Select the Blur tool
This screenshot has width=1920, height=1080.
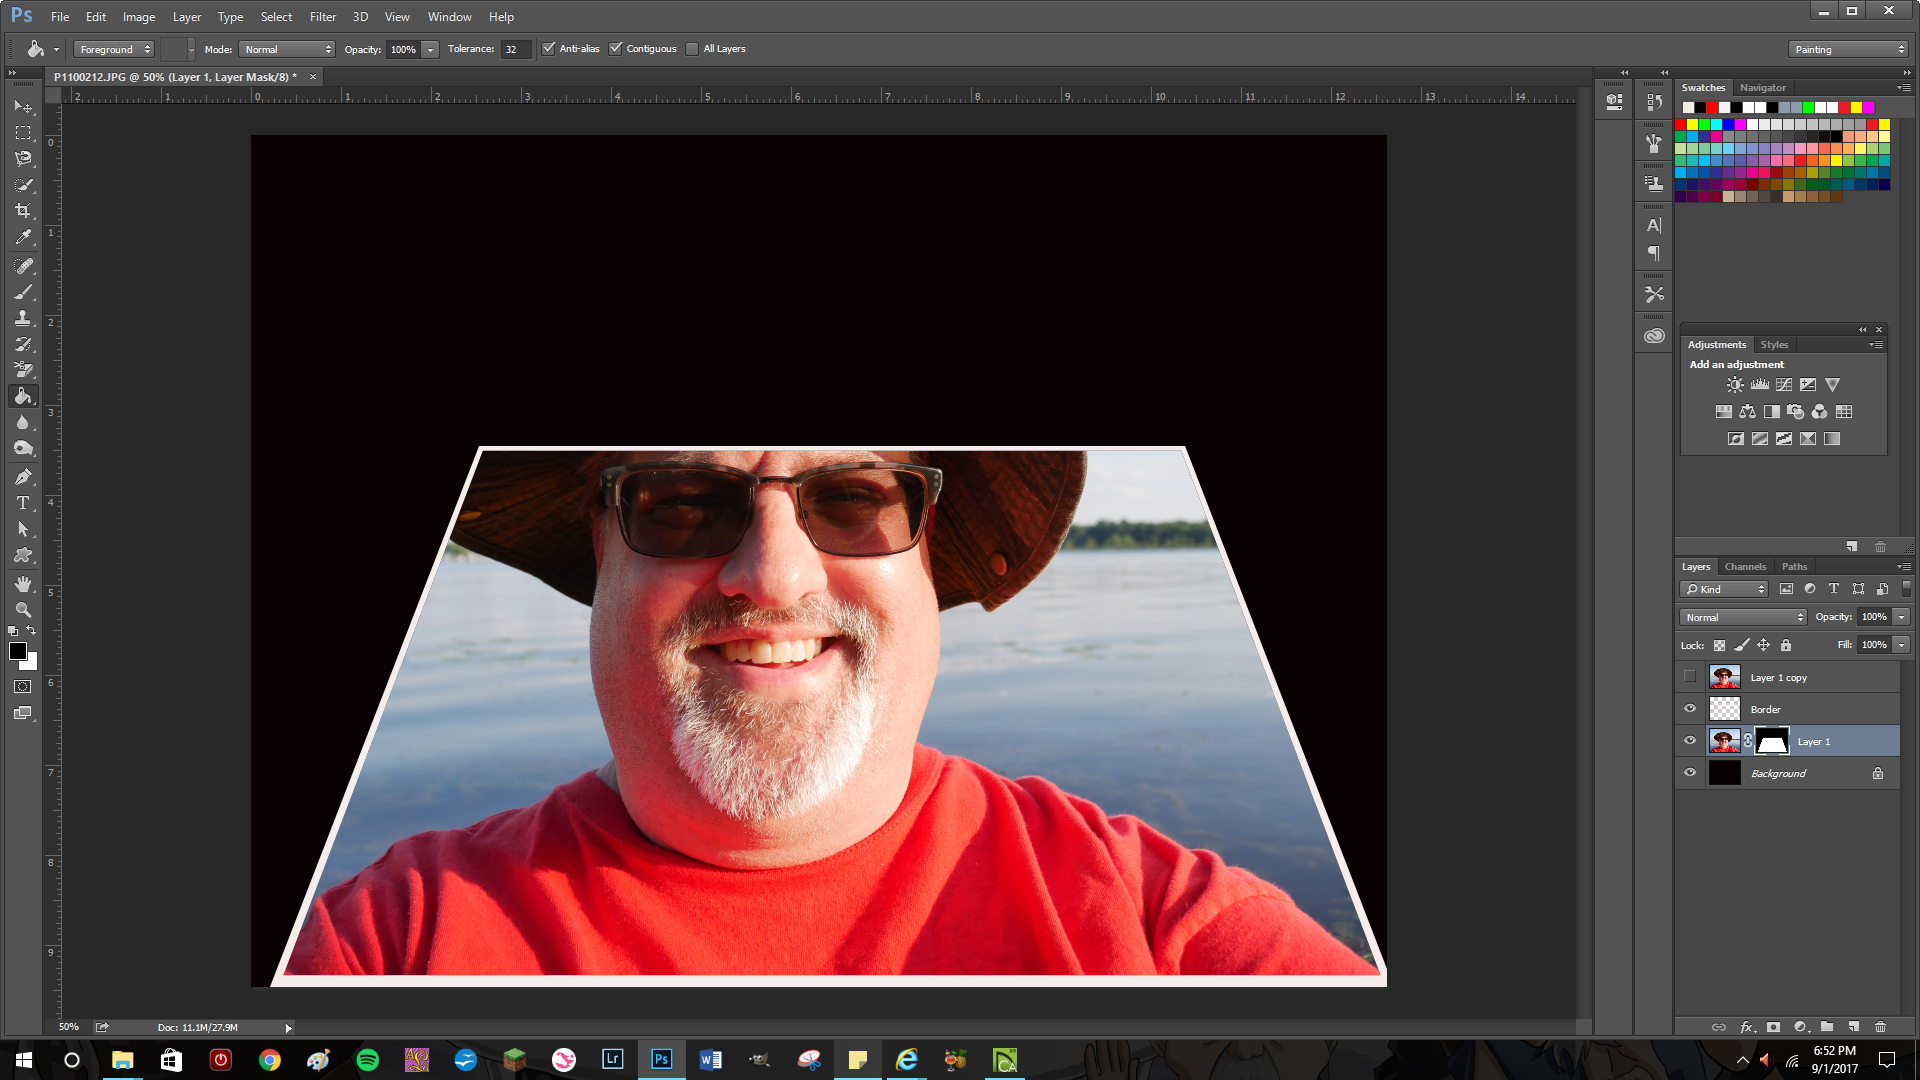point(23,422)
